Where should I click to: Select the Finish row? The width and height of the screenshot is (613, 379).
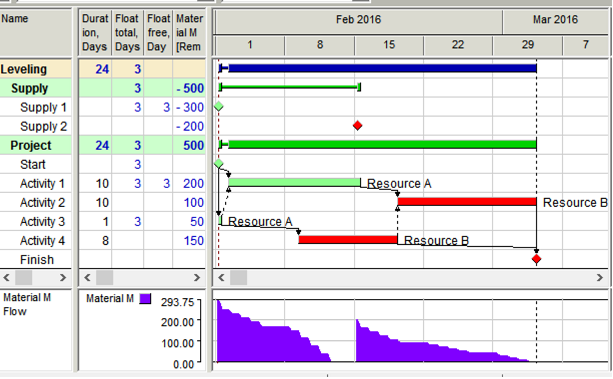click(36, 260)
